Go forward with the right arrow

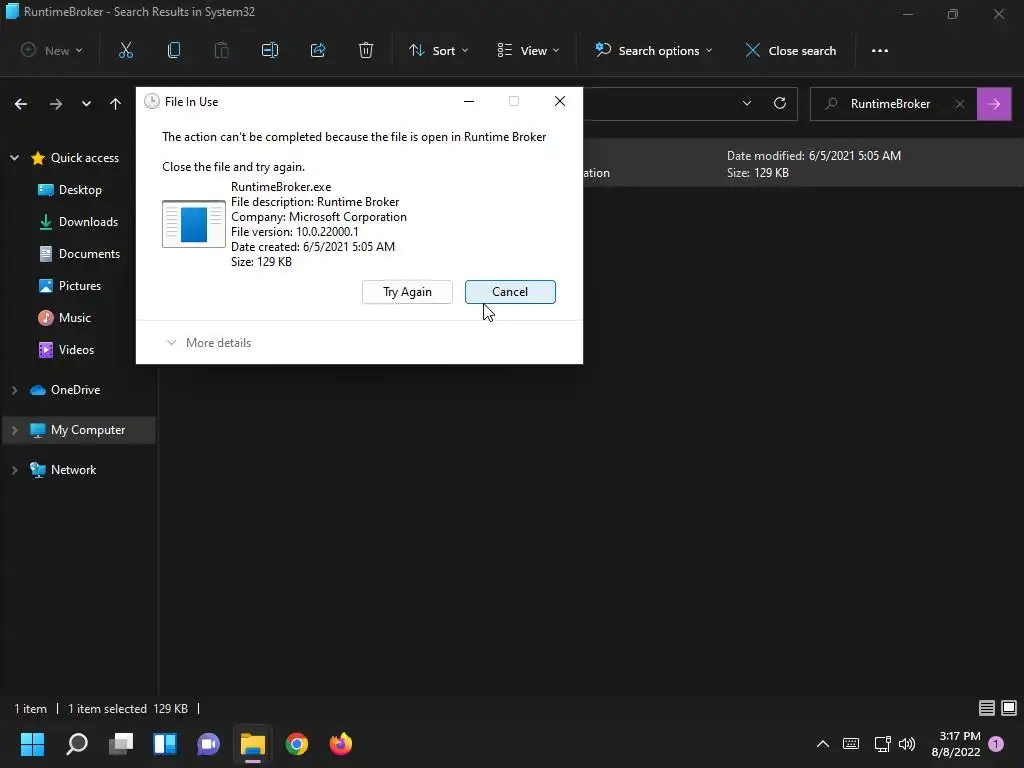pos(56,104)
